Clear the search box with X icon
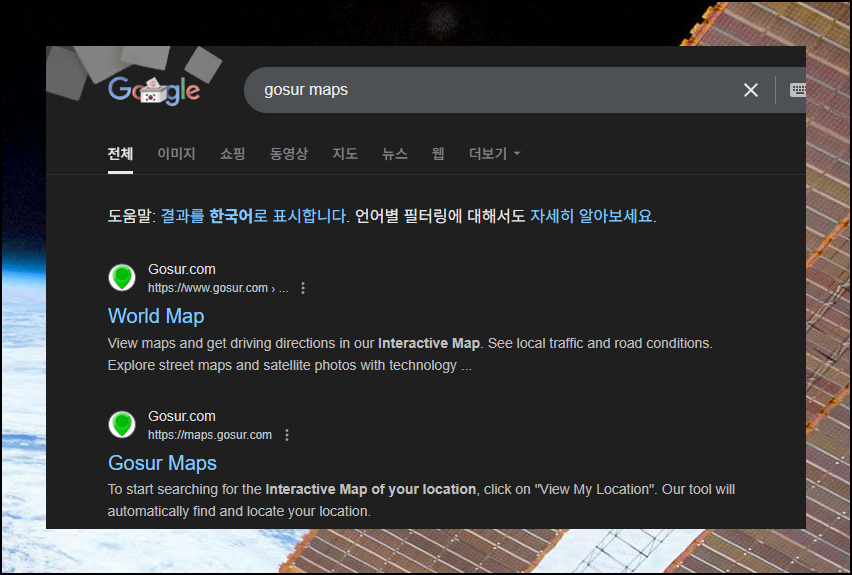This screenshot has width=852, height=575. tap(750, 90)
